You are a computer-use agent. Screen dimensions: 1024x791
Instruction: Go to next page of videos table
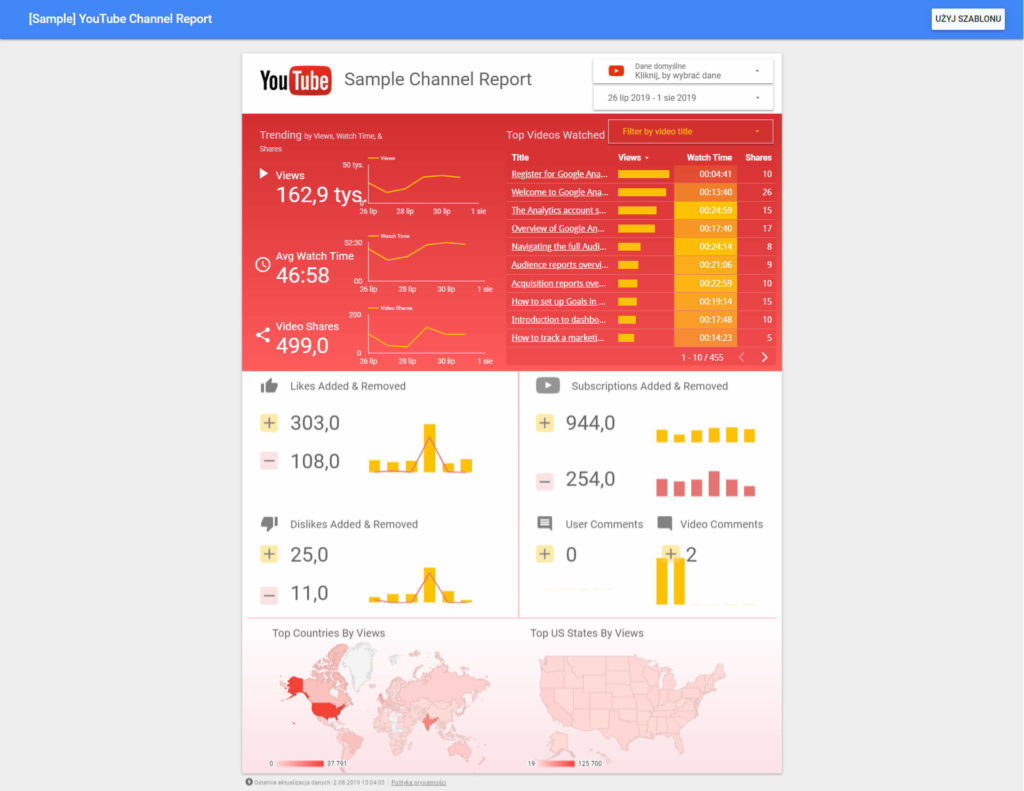click(765, 357)
